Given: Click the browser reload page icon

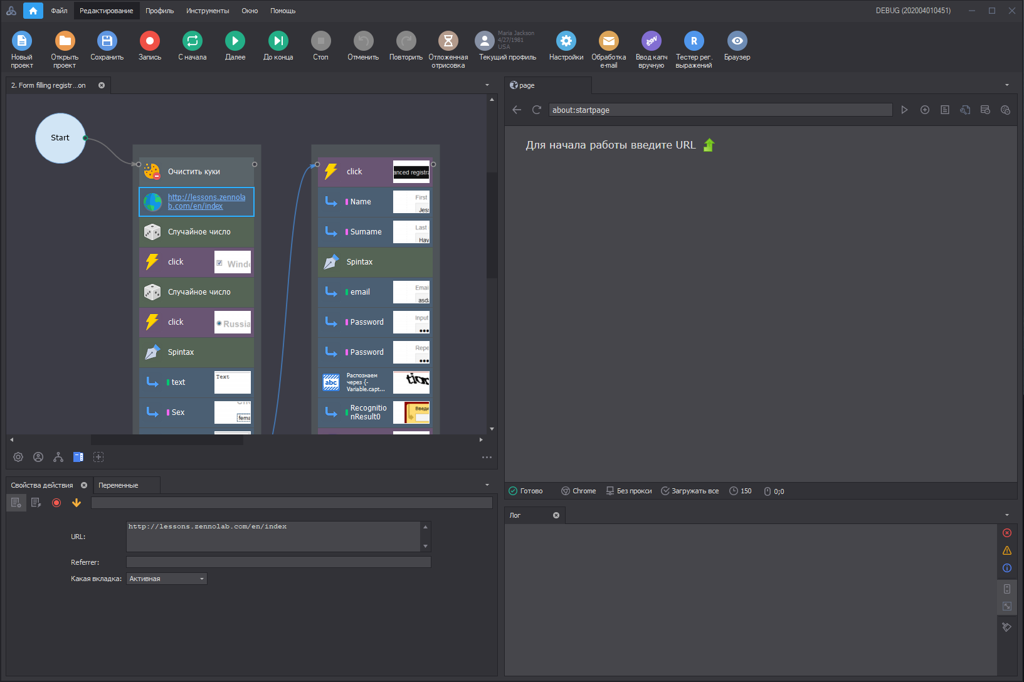Looking at the screenshot, I should [537, 110].
